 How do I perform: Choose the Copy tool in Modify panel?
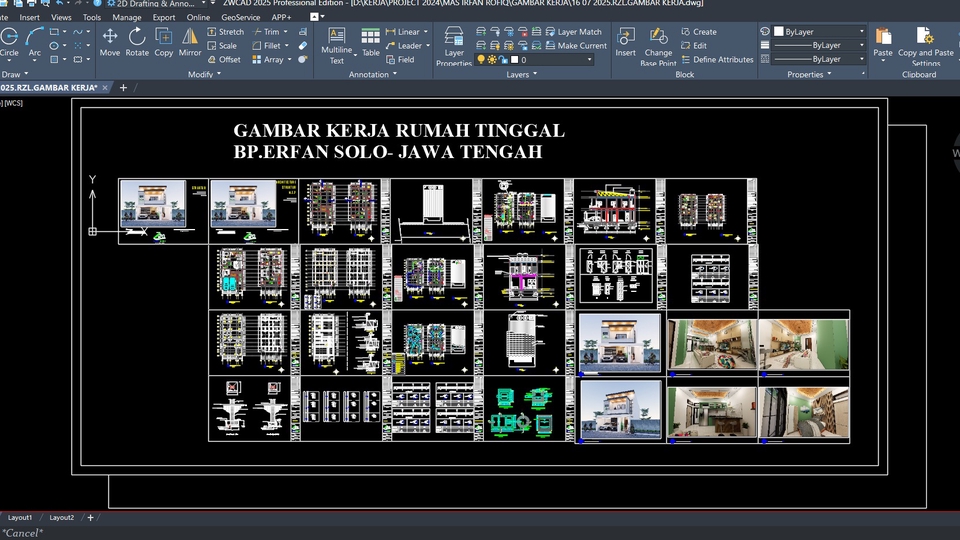(x=163, y=41)
